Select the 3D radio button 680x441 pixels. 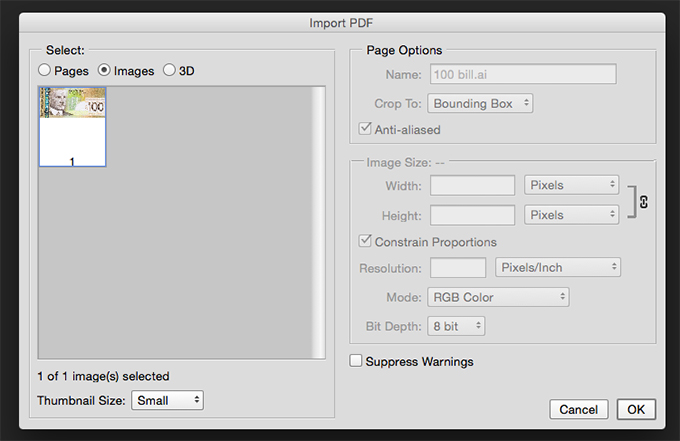pos(169,70)
